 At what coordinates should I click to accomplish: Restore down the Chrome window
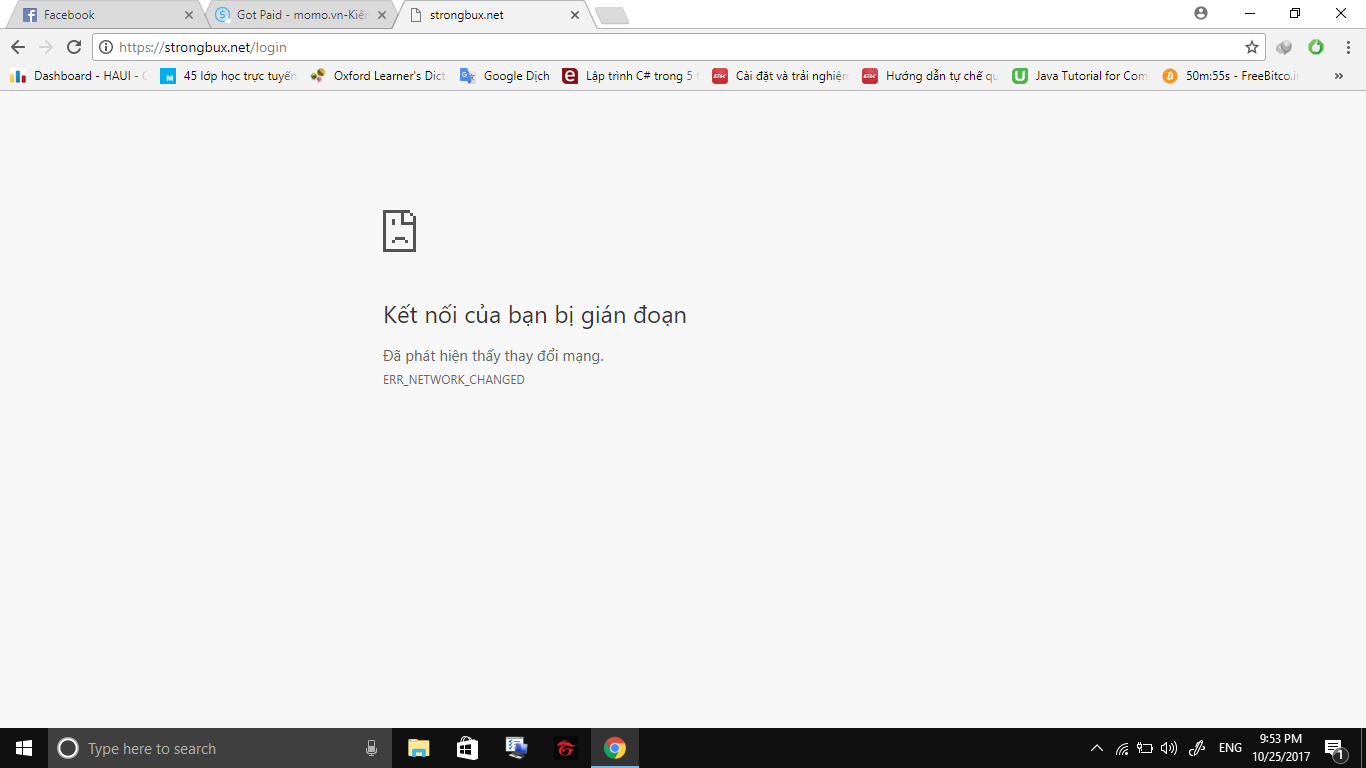[x=1295, y=13]
